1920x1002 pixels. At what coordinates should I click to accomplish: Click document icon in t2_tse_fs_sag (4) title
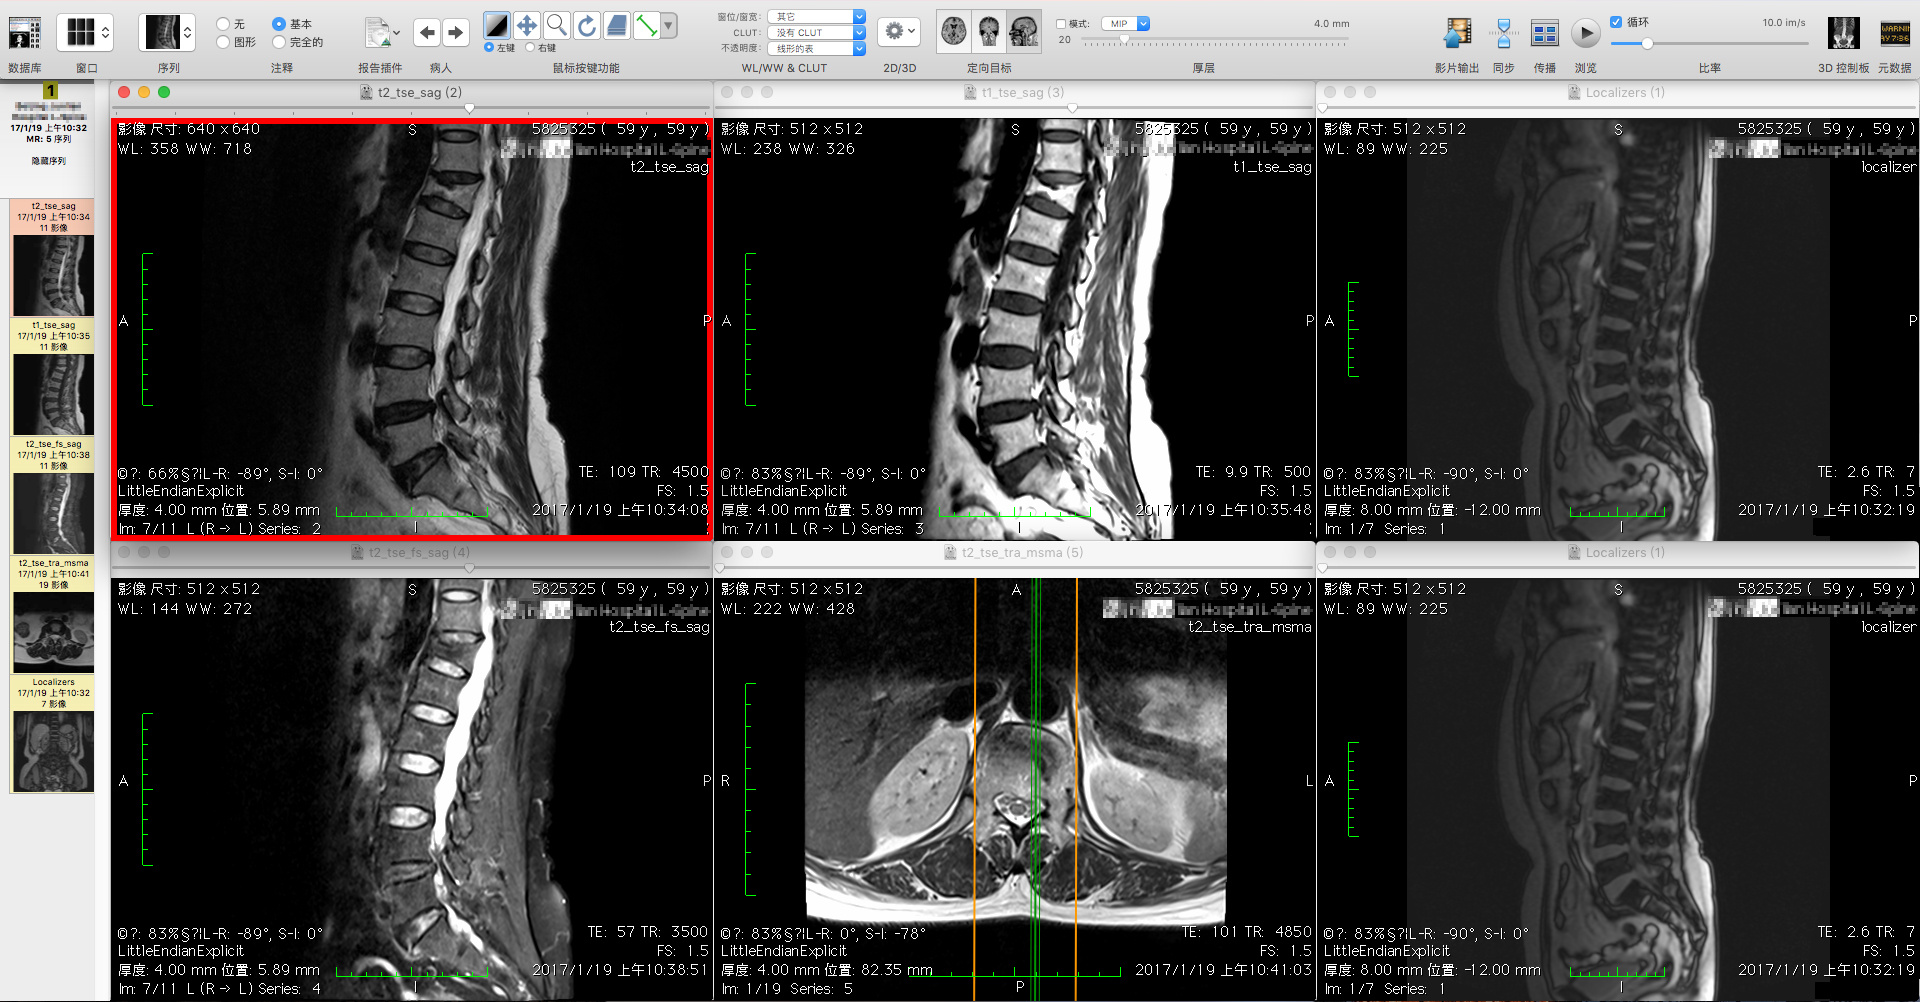coord(358,553)
